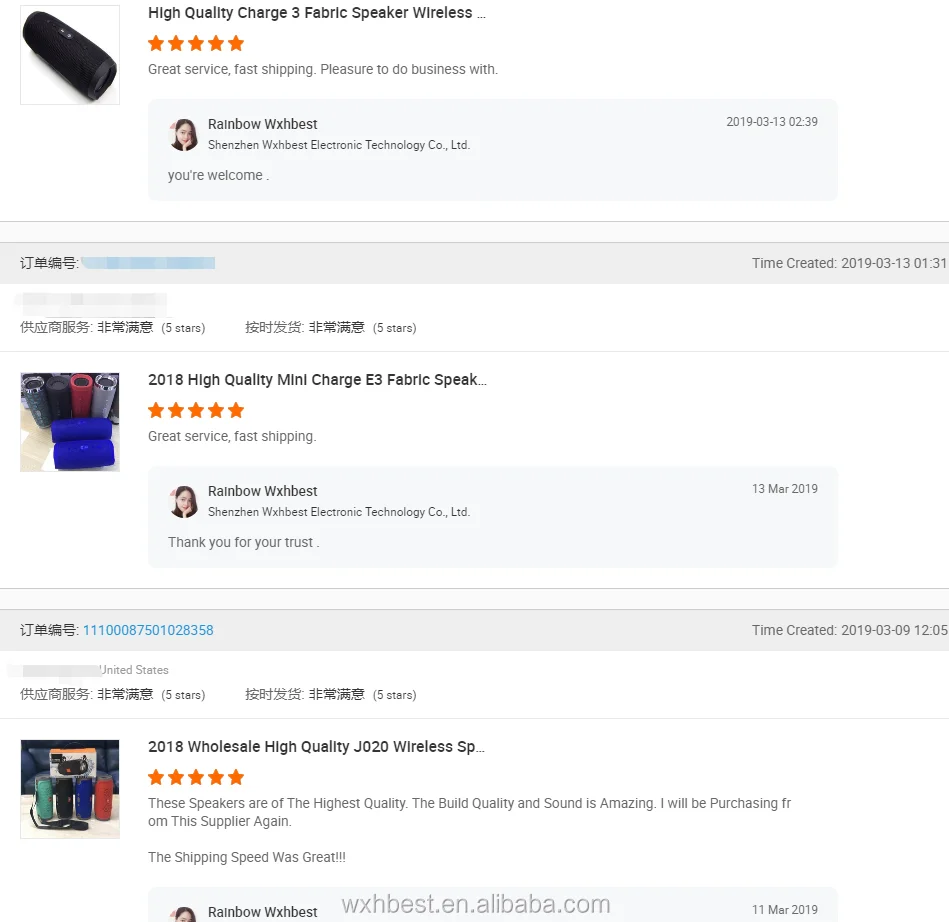Screen dimensions: 949x922
Task: Open 2018 Wholesale High Quality J020 Wireless title
Action: coord(316,746)
